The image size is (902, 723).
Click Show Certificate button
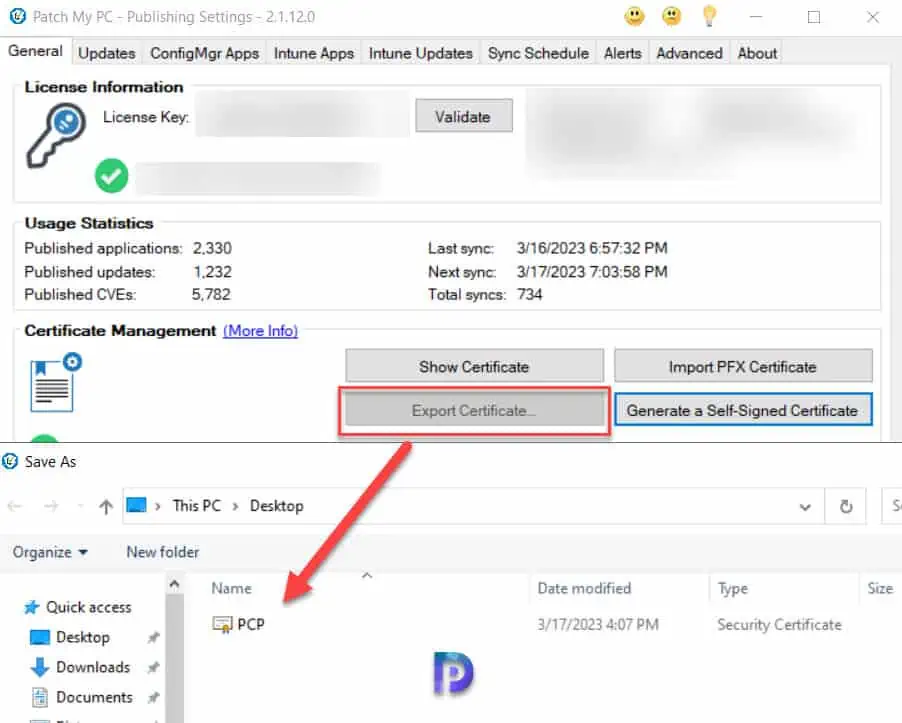tap(475, 366)
